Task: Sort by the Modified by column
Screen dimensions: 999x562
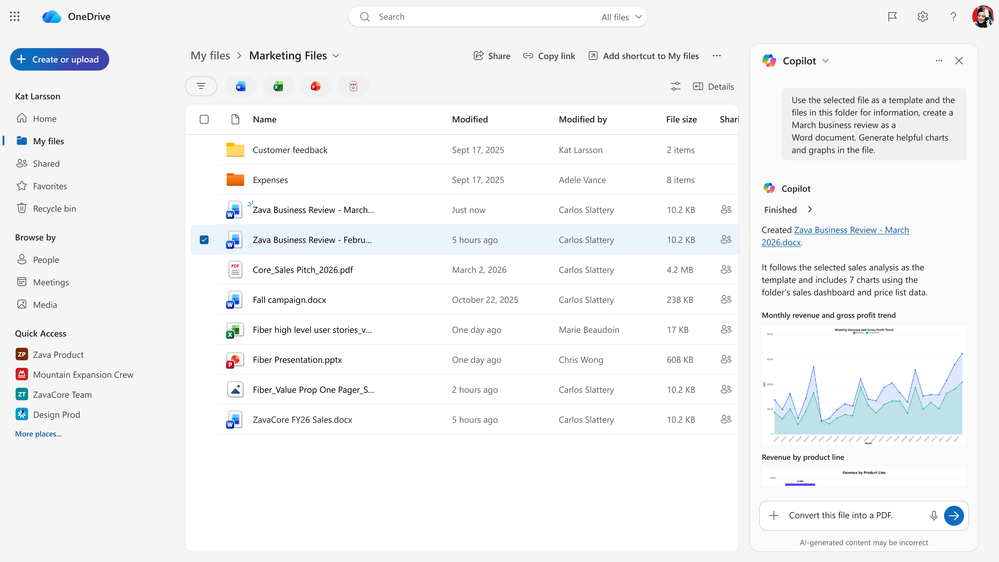Action: (x=582, y=119)
